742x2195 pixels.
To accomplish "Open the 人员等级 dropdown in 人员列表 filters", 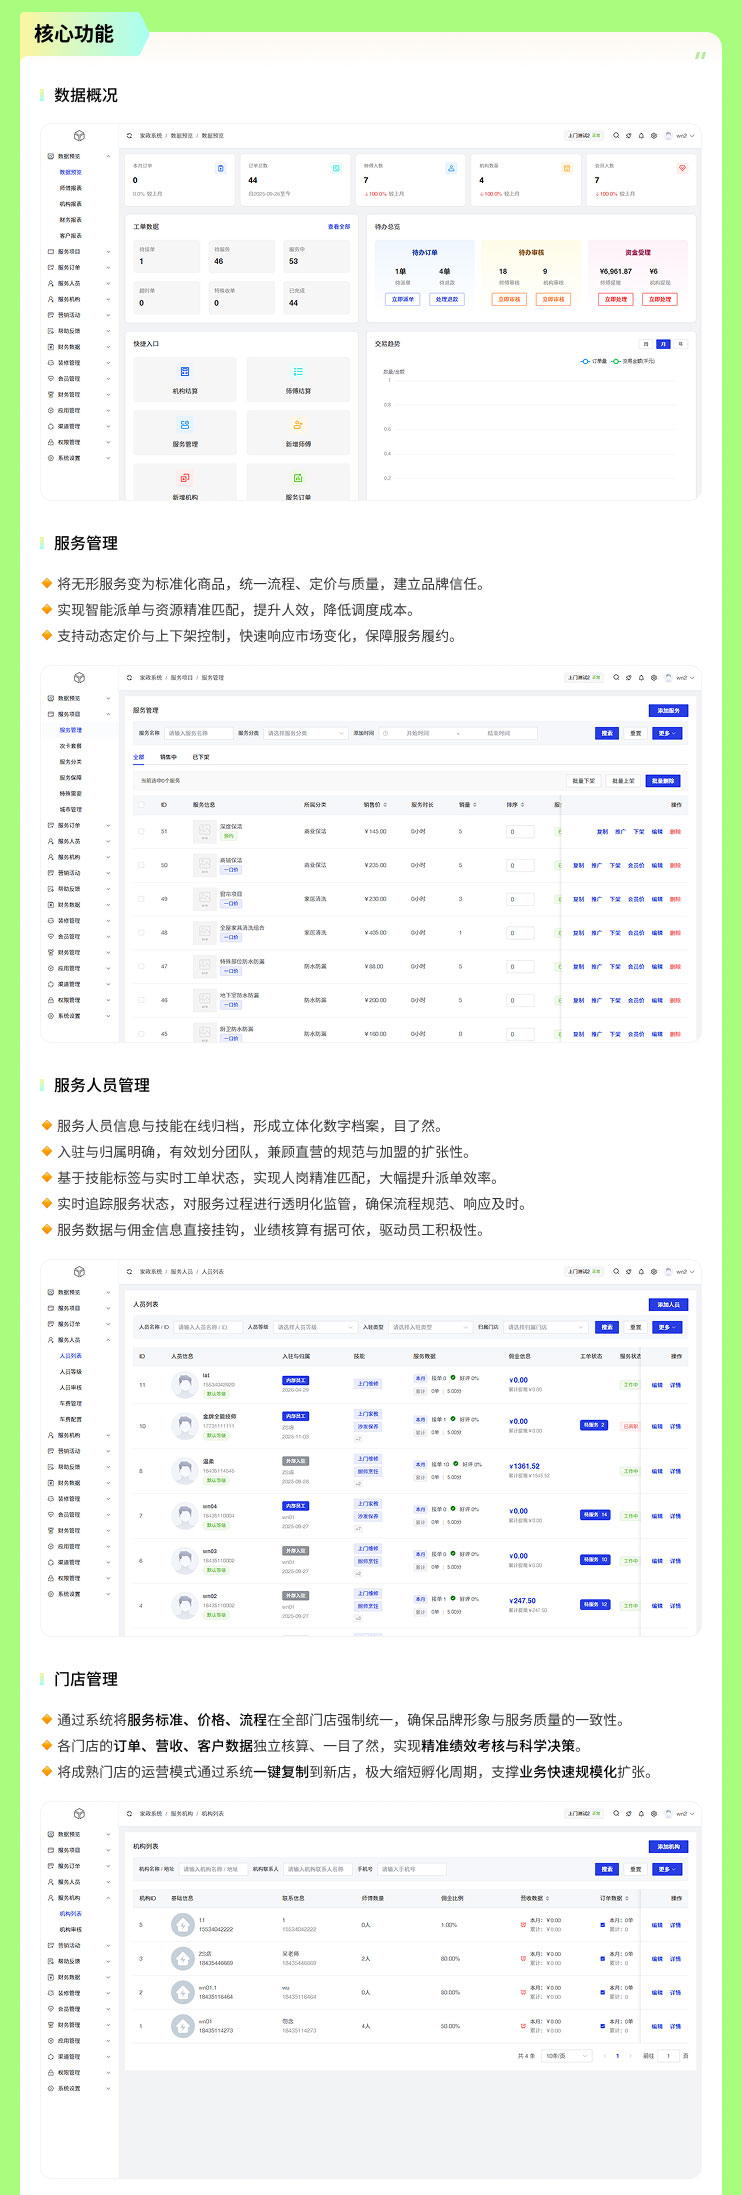I will point(315,1327).
